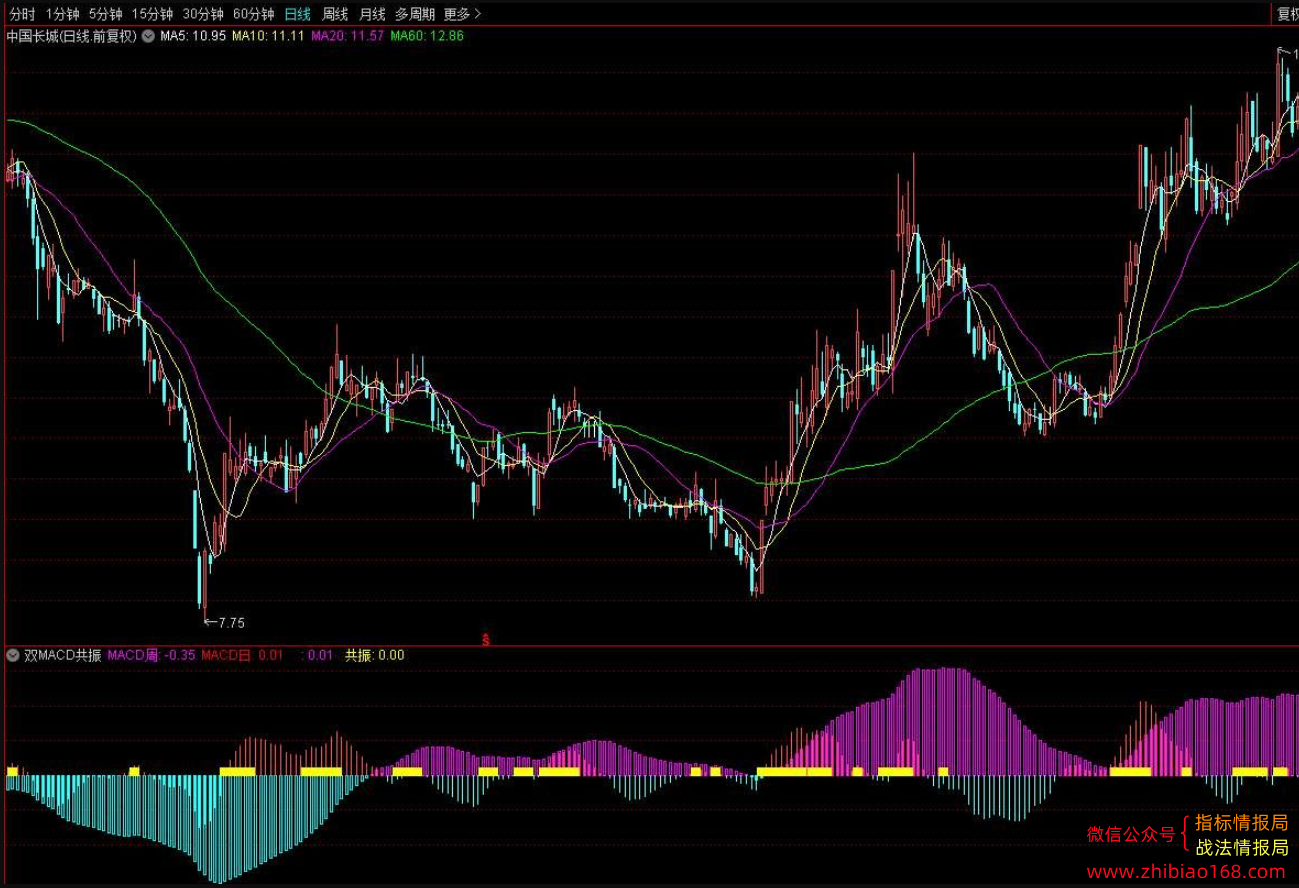
Task: Click the 中国长城(日线 前复权) chart title
Action: [72, 36]
